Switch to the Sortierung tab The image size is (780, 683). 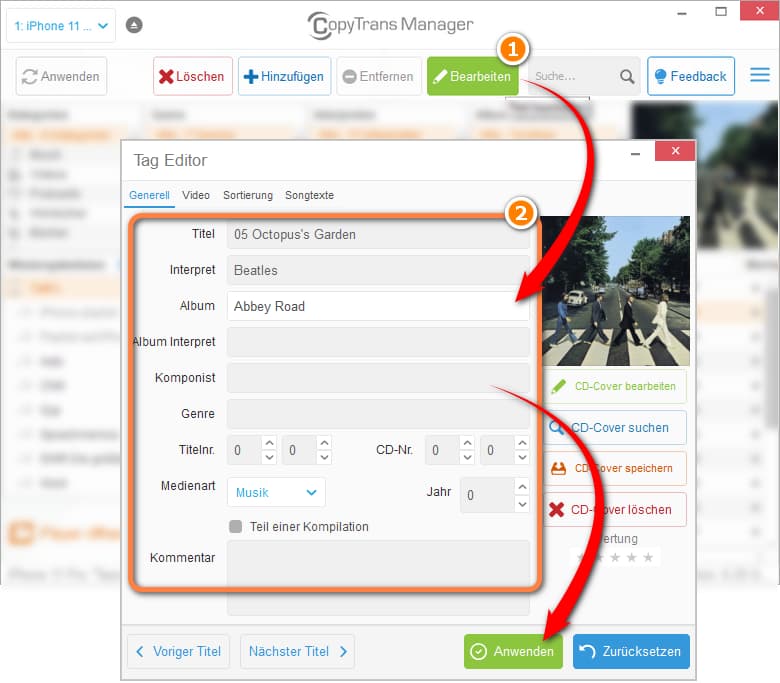(248, 195)
